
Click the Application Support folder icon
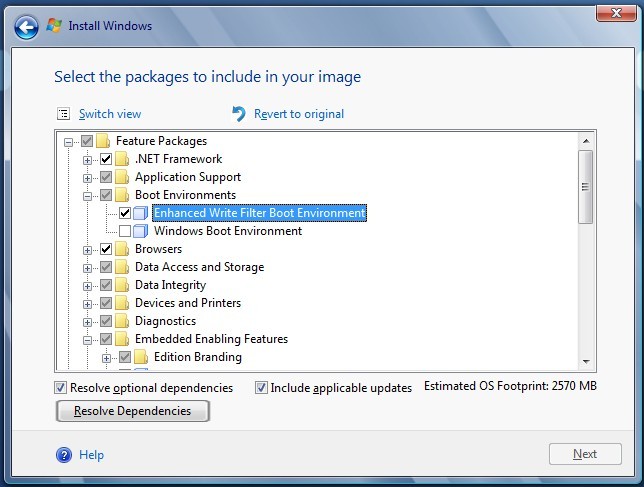tap(122, 177)
